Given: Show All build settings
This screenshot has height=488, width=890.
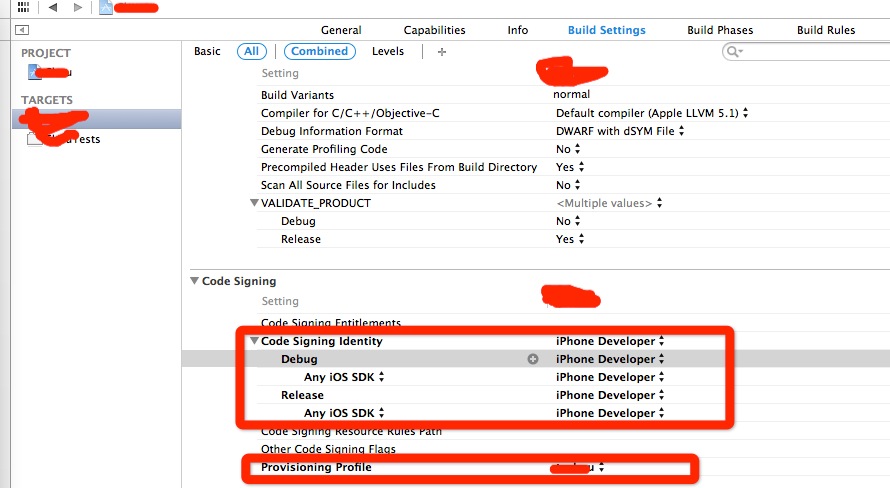Looking at the screenshot, I should click(251, 51).
